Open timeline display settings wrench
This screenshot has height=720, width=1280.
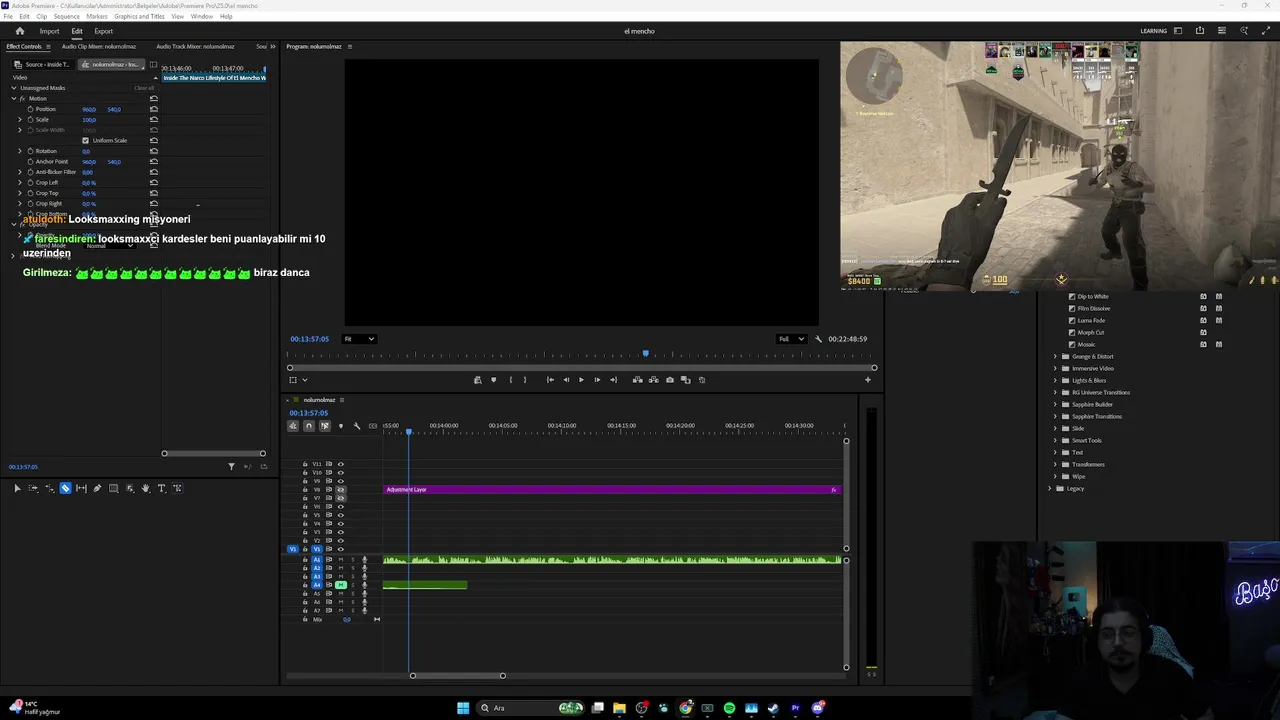click(x=357, y=426)
